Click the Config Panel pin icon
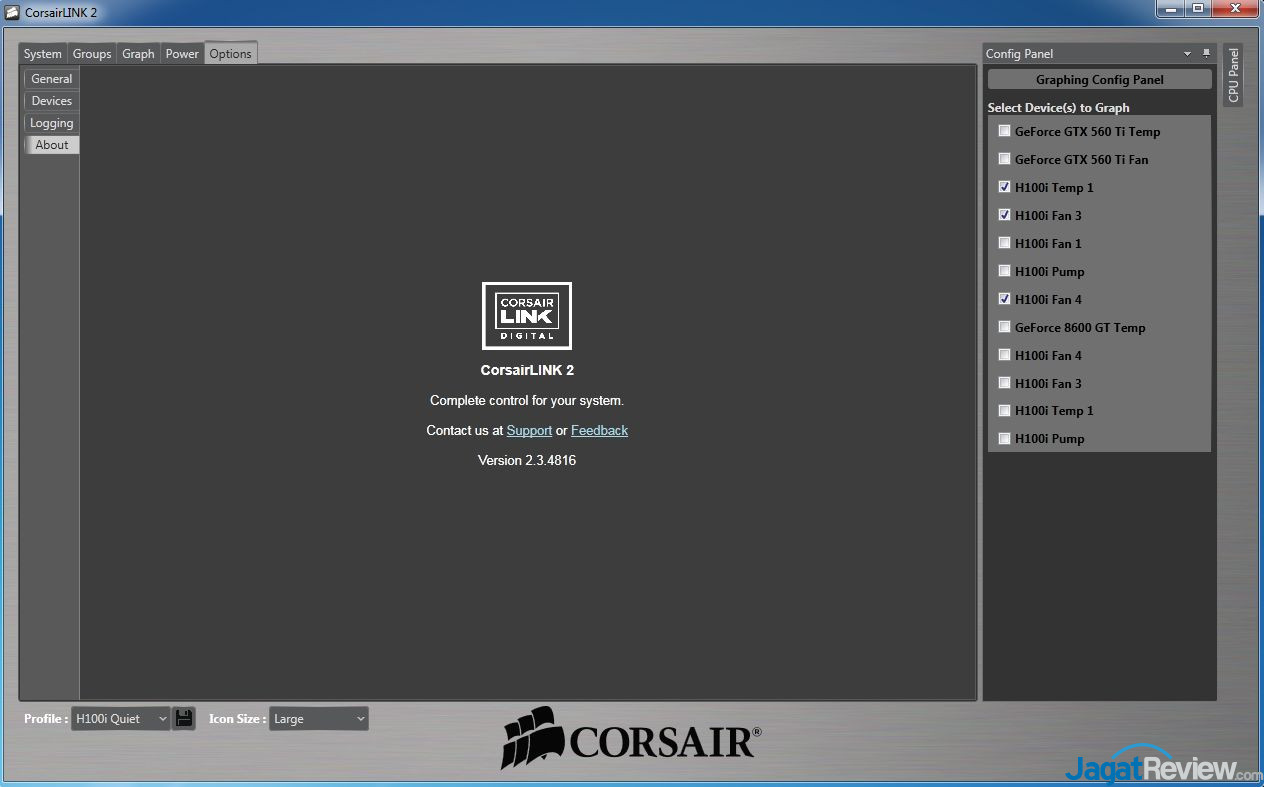The image size is (1264, 787). point(1206,54)
